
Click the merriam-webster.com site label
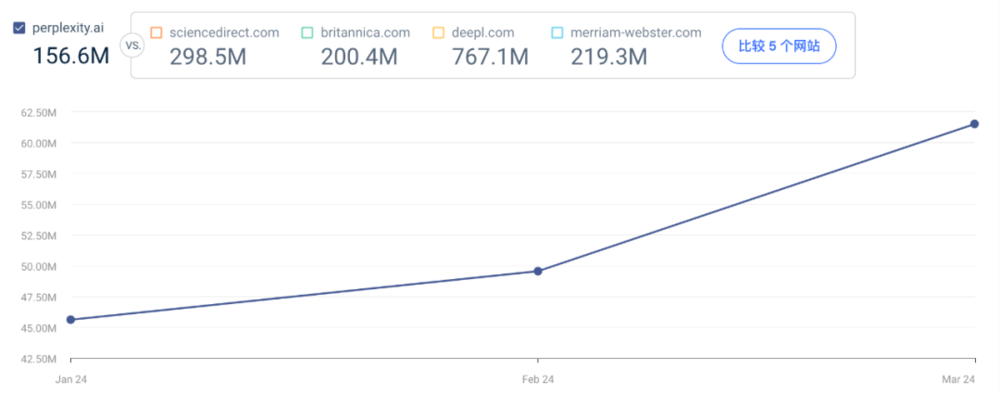pyautogui.click(x=636, y=33)
